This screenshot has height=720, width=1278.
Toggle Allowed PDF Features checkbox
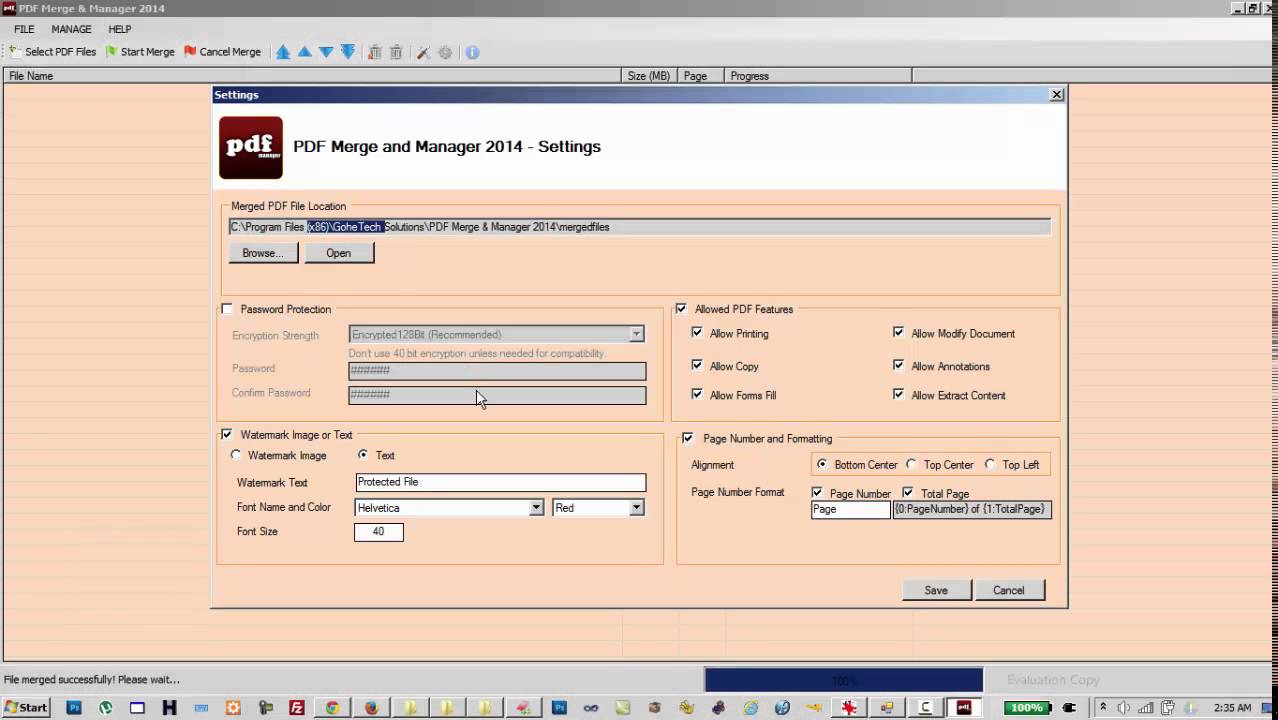(681, 309)
